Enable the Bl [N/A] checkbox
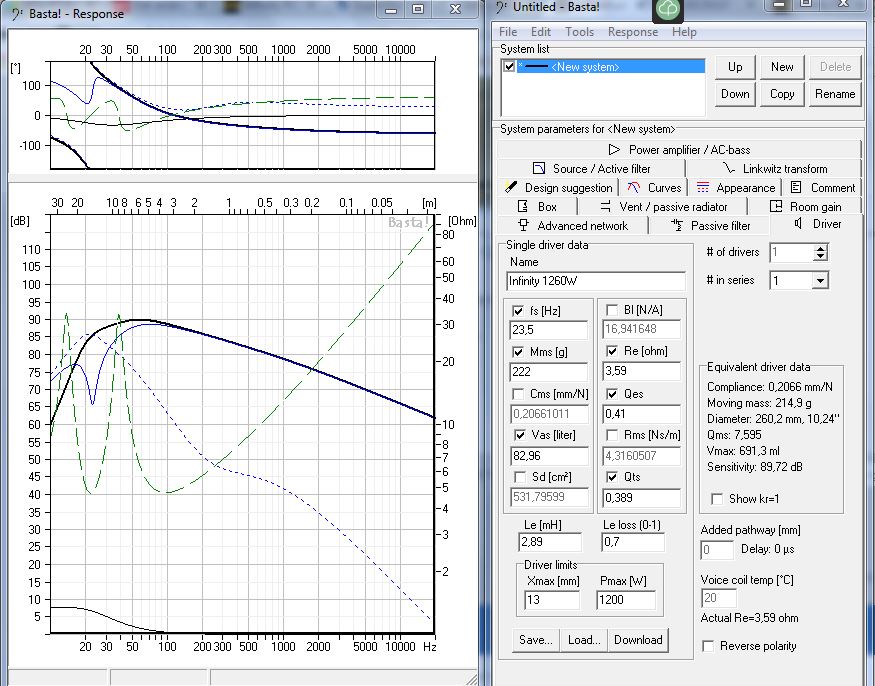875x686 pixels. 612,310
